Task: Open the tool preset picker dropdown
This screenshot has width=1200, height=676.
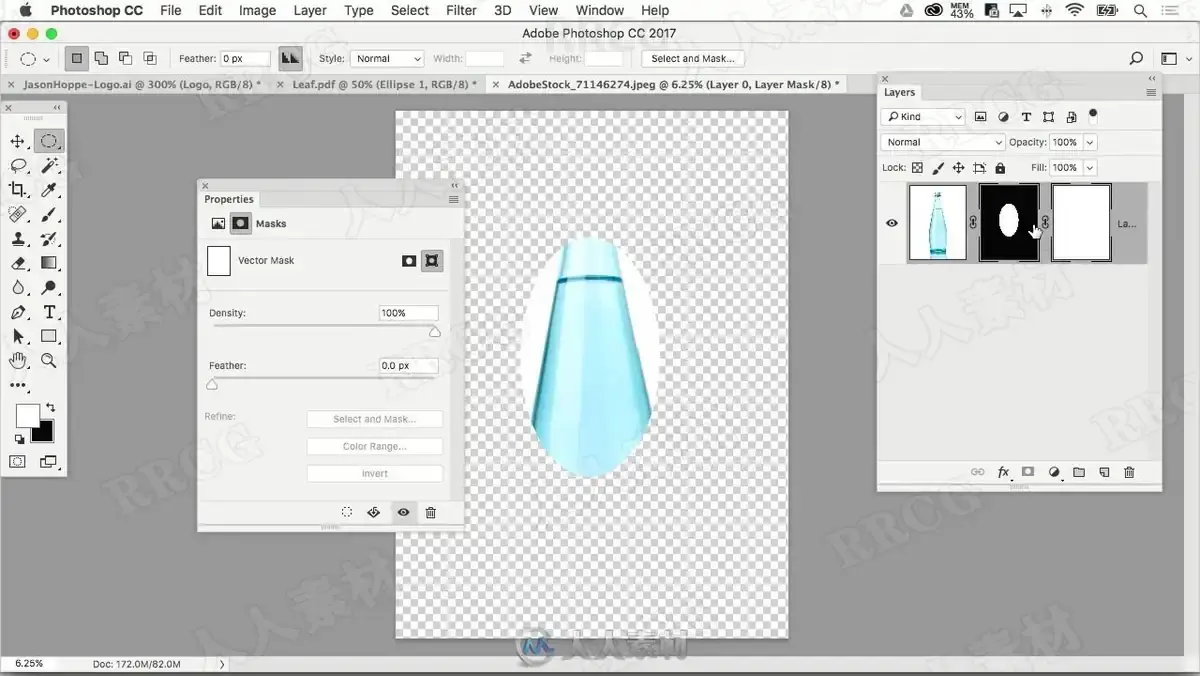Action: [x=35, y=59]
